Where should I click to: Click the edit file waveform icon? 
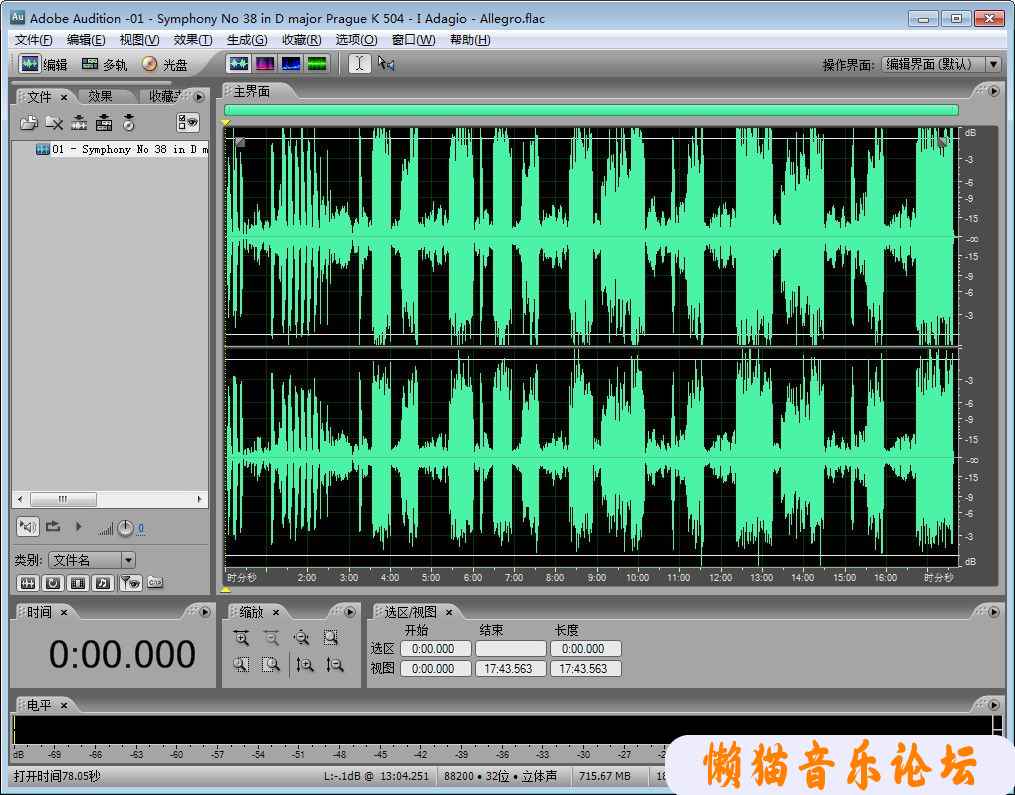tap(79, 122)
